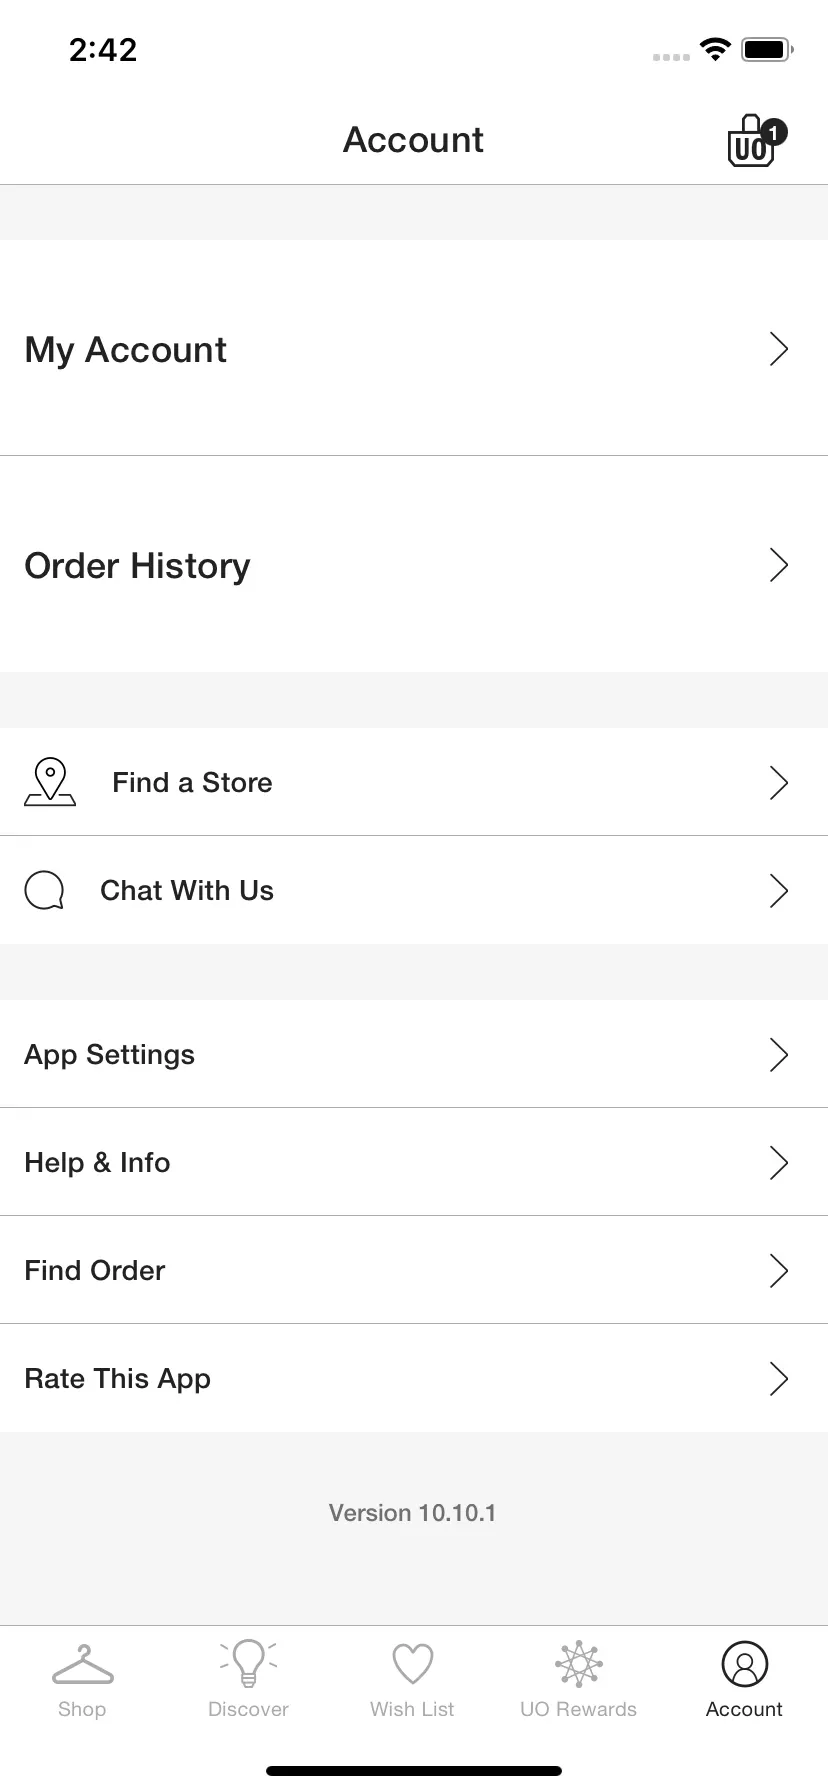Open the Find Order menu row
This screenshot has height=1792, width=828.
coord(414,1270)
